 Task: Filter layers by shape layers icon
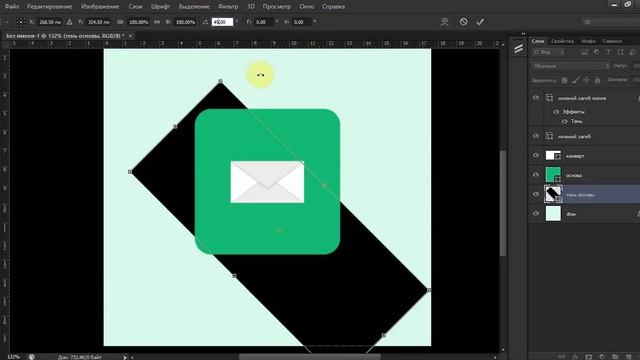pyautogui.click(x=620, y=52)
